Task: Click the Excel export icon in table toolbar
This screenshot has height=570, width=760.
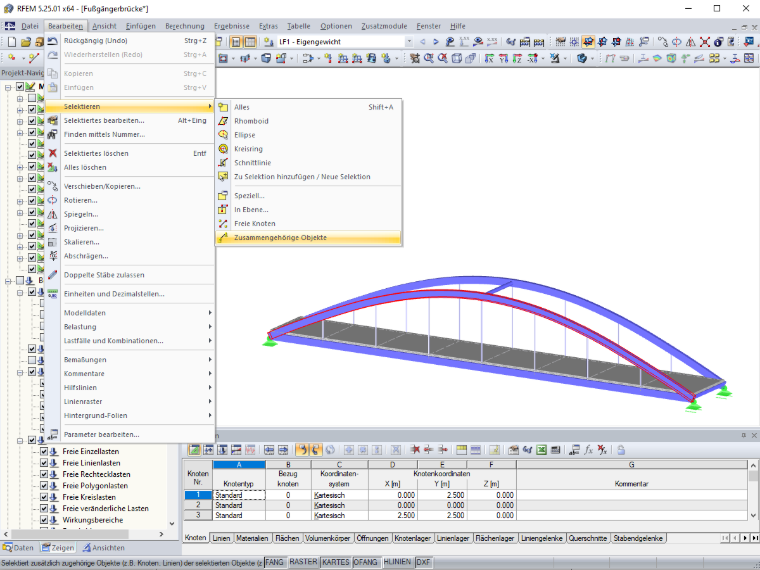Action: 541,450
